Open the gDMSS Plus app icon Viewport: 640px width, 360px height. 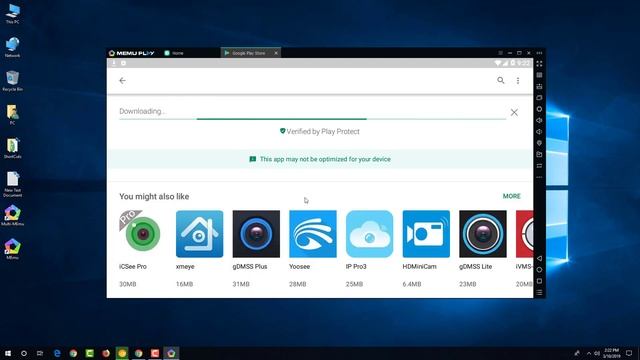pyautogui.click(x=256, y=234)
